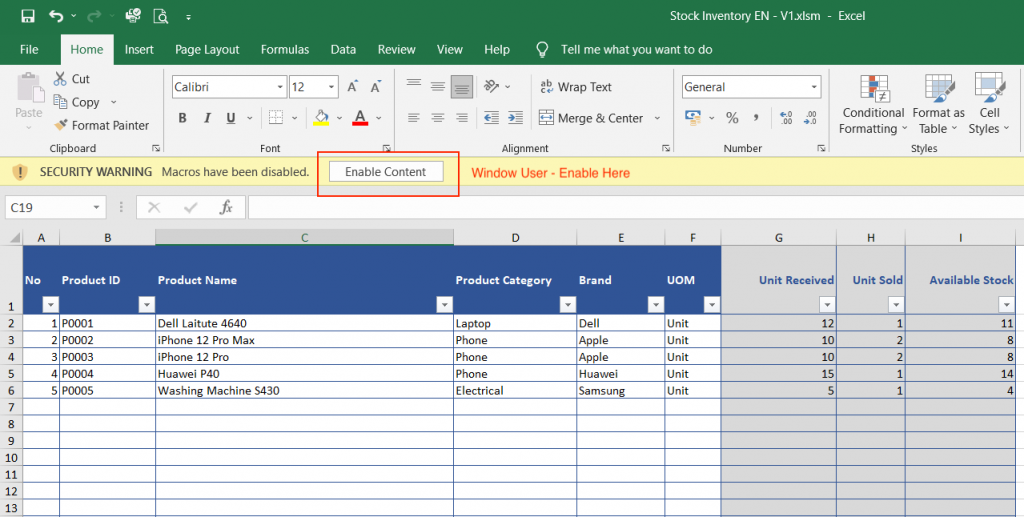Toggle Wrap Text

pyautogui.click(x=575, y=87)
